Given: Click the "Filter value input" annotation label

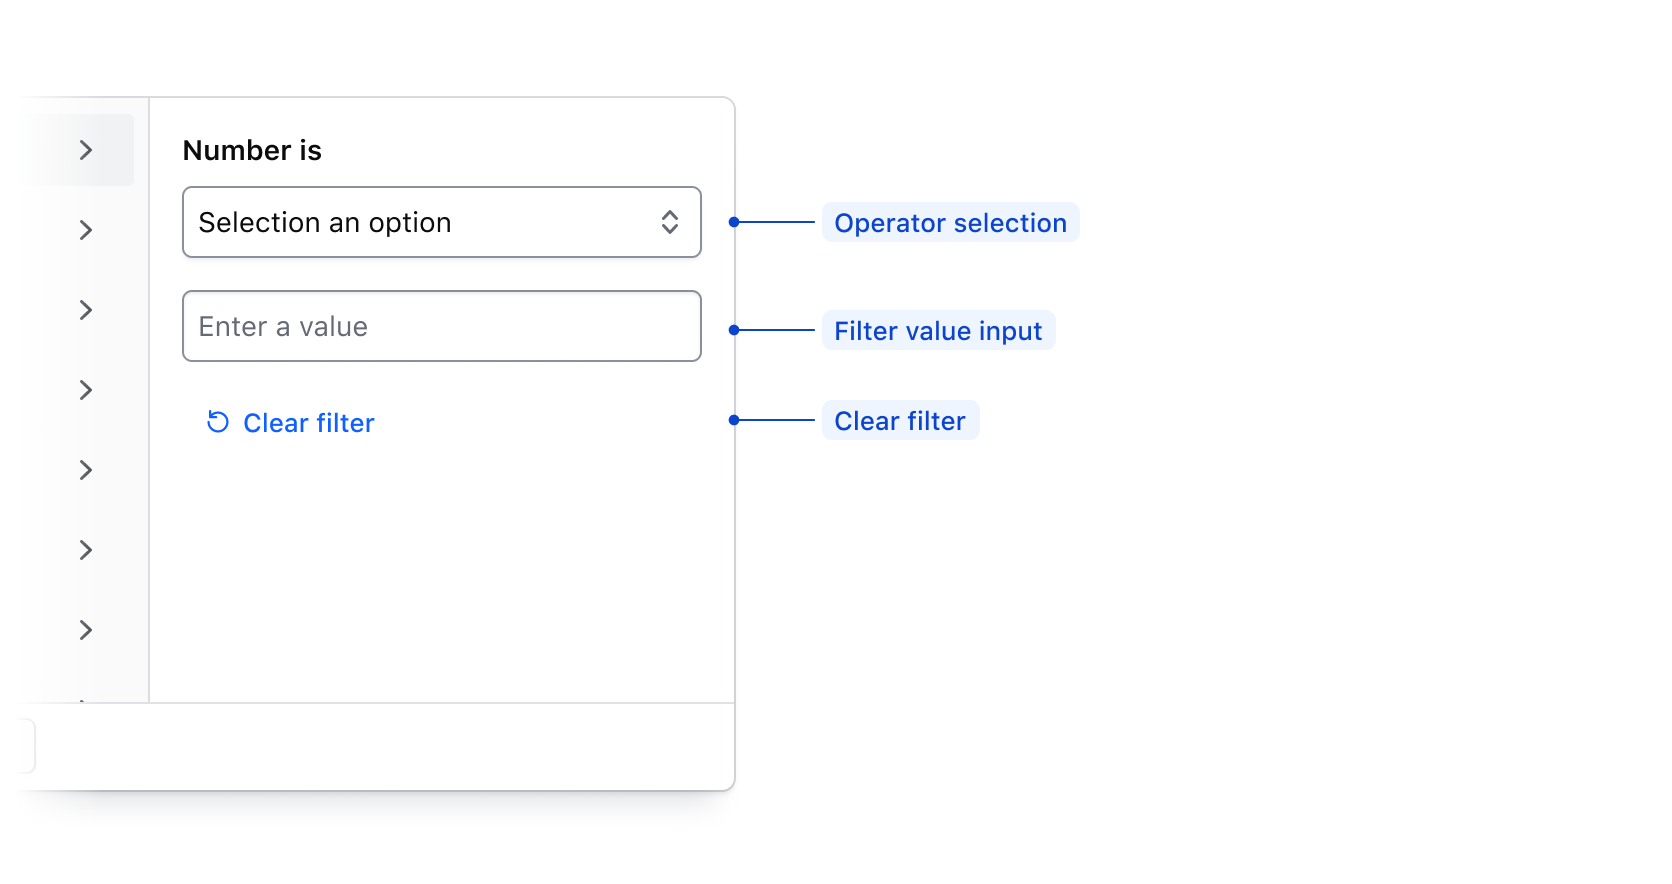Looking at the screenshot, I should [x=938, y=331].
